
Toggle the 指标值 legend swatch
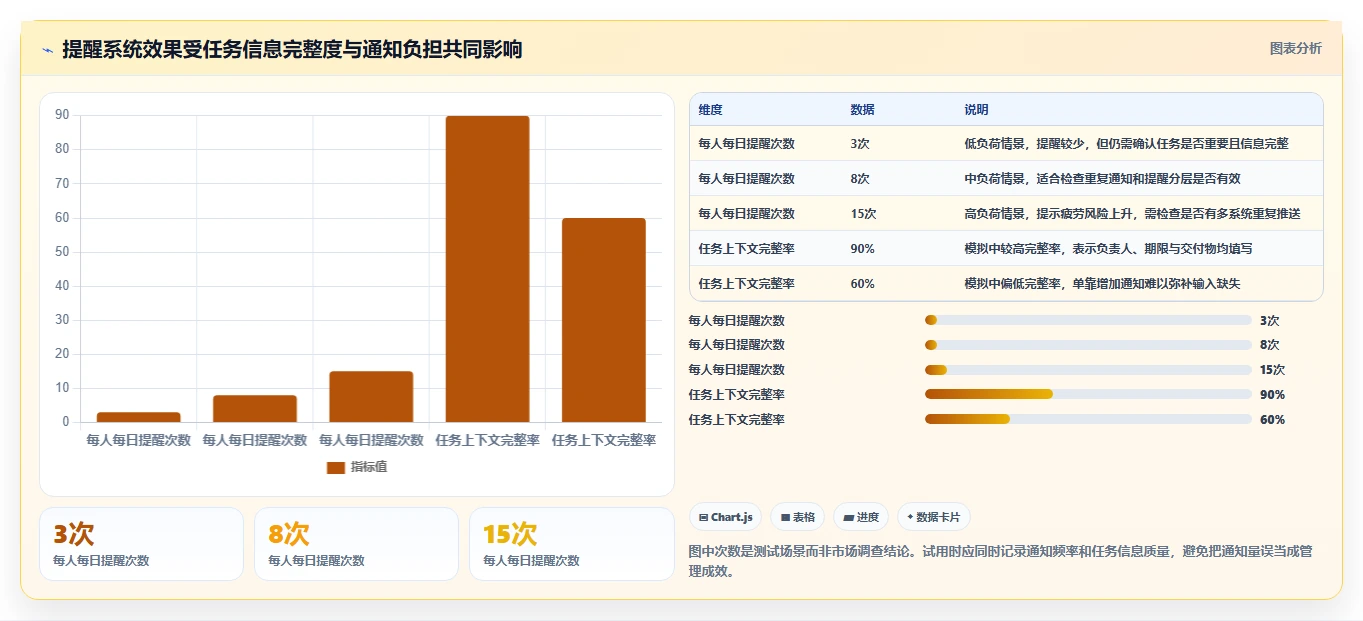335,467
